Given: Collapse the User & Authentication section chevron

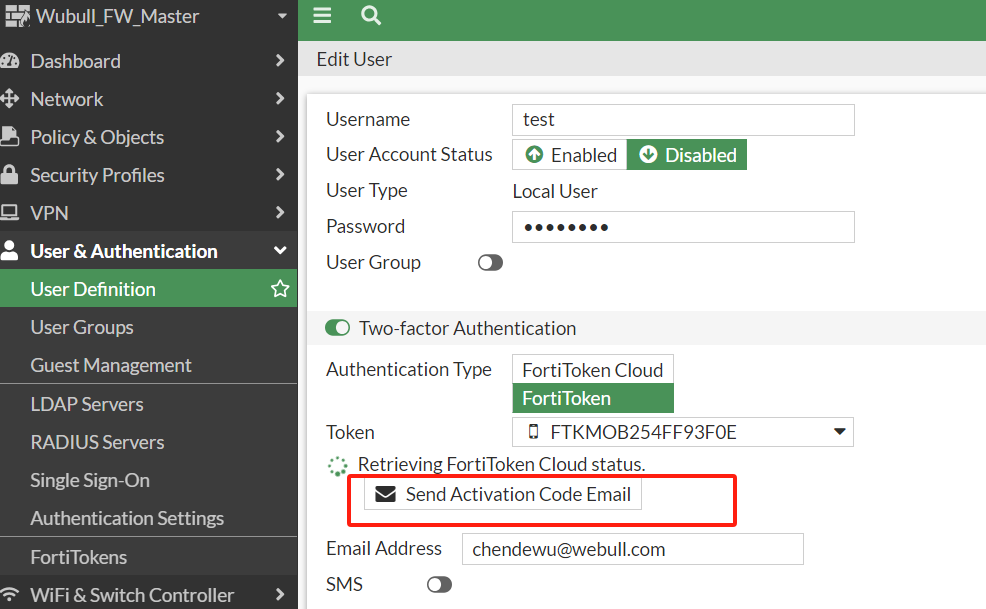Looking at the screenshot, I should click(280, 250).
